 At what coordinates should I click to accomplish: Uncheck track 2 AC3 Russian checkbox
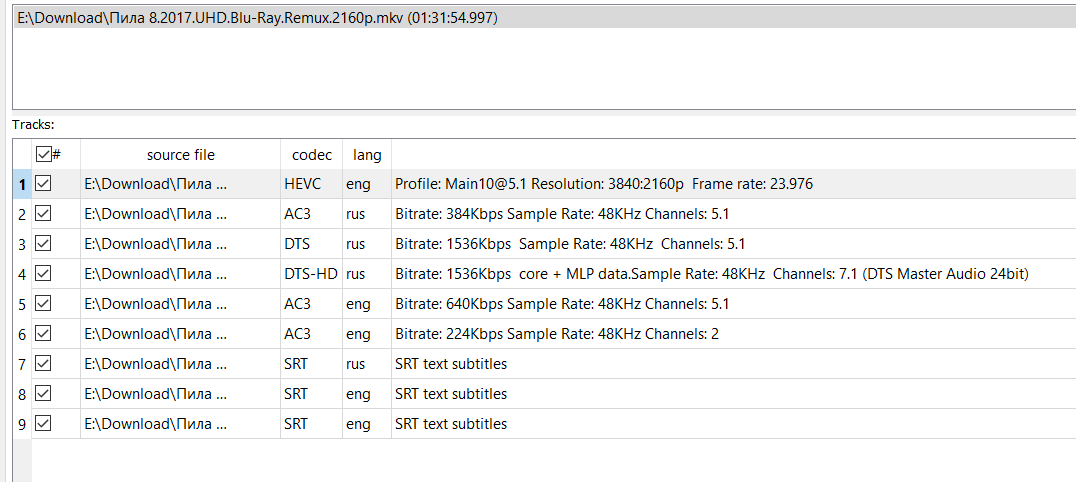[x=43, y=214]
